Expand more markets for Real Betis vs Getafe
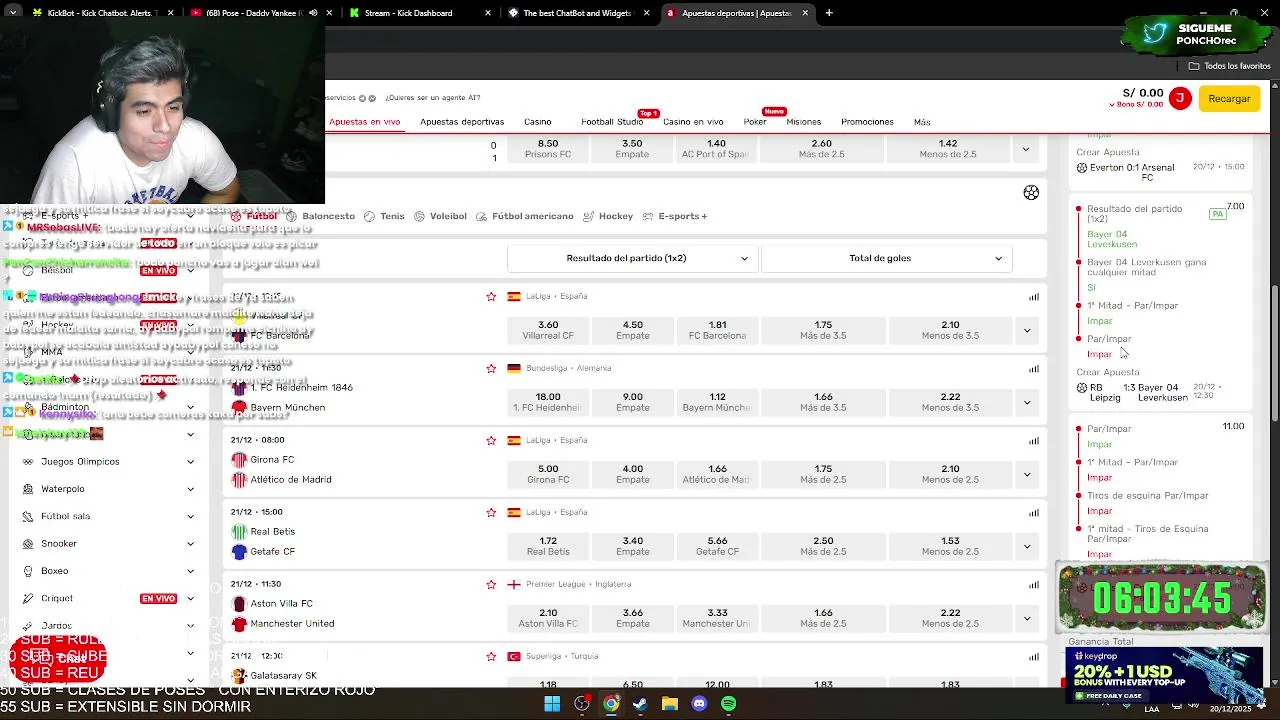The width and height of the screenshot is (1280, 720). 1026,546
